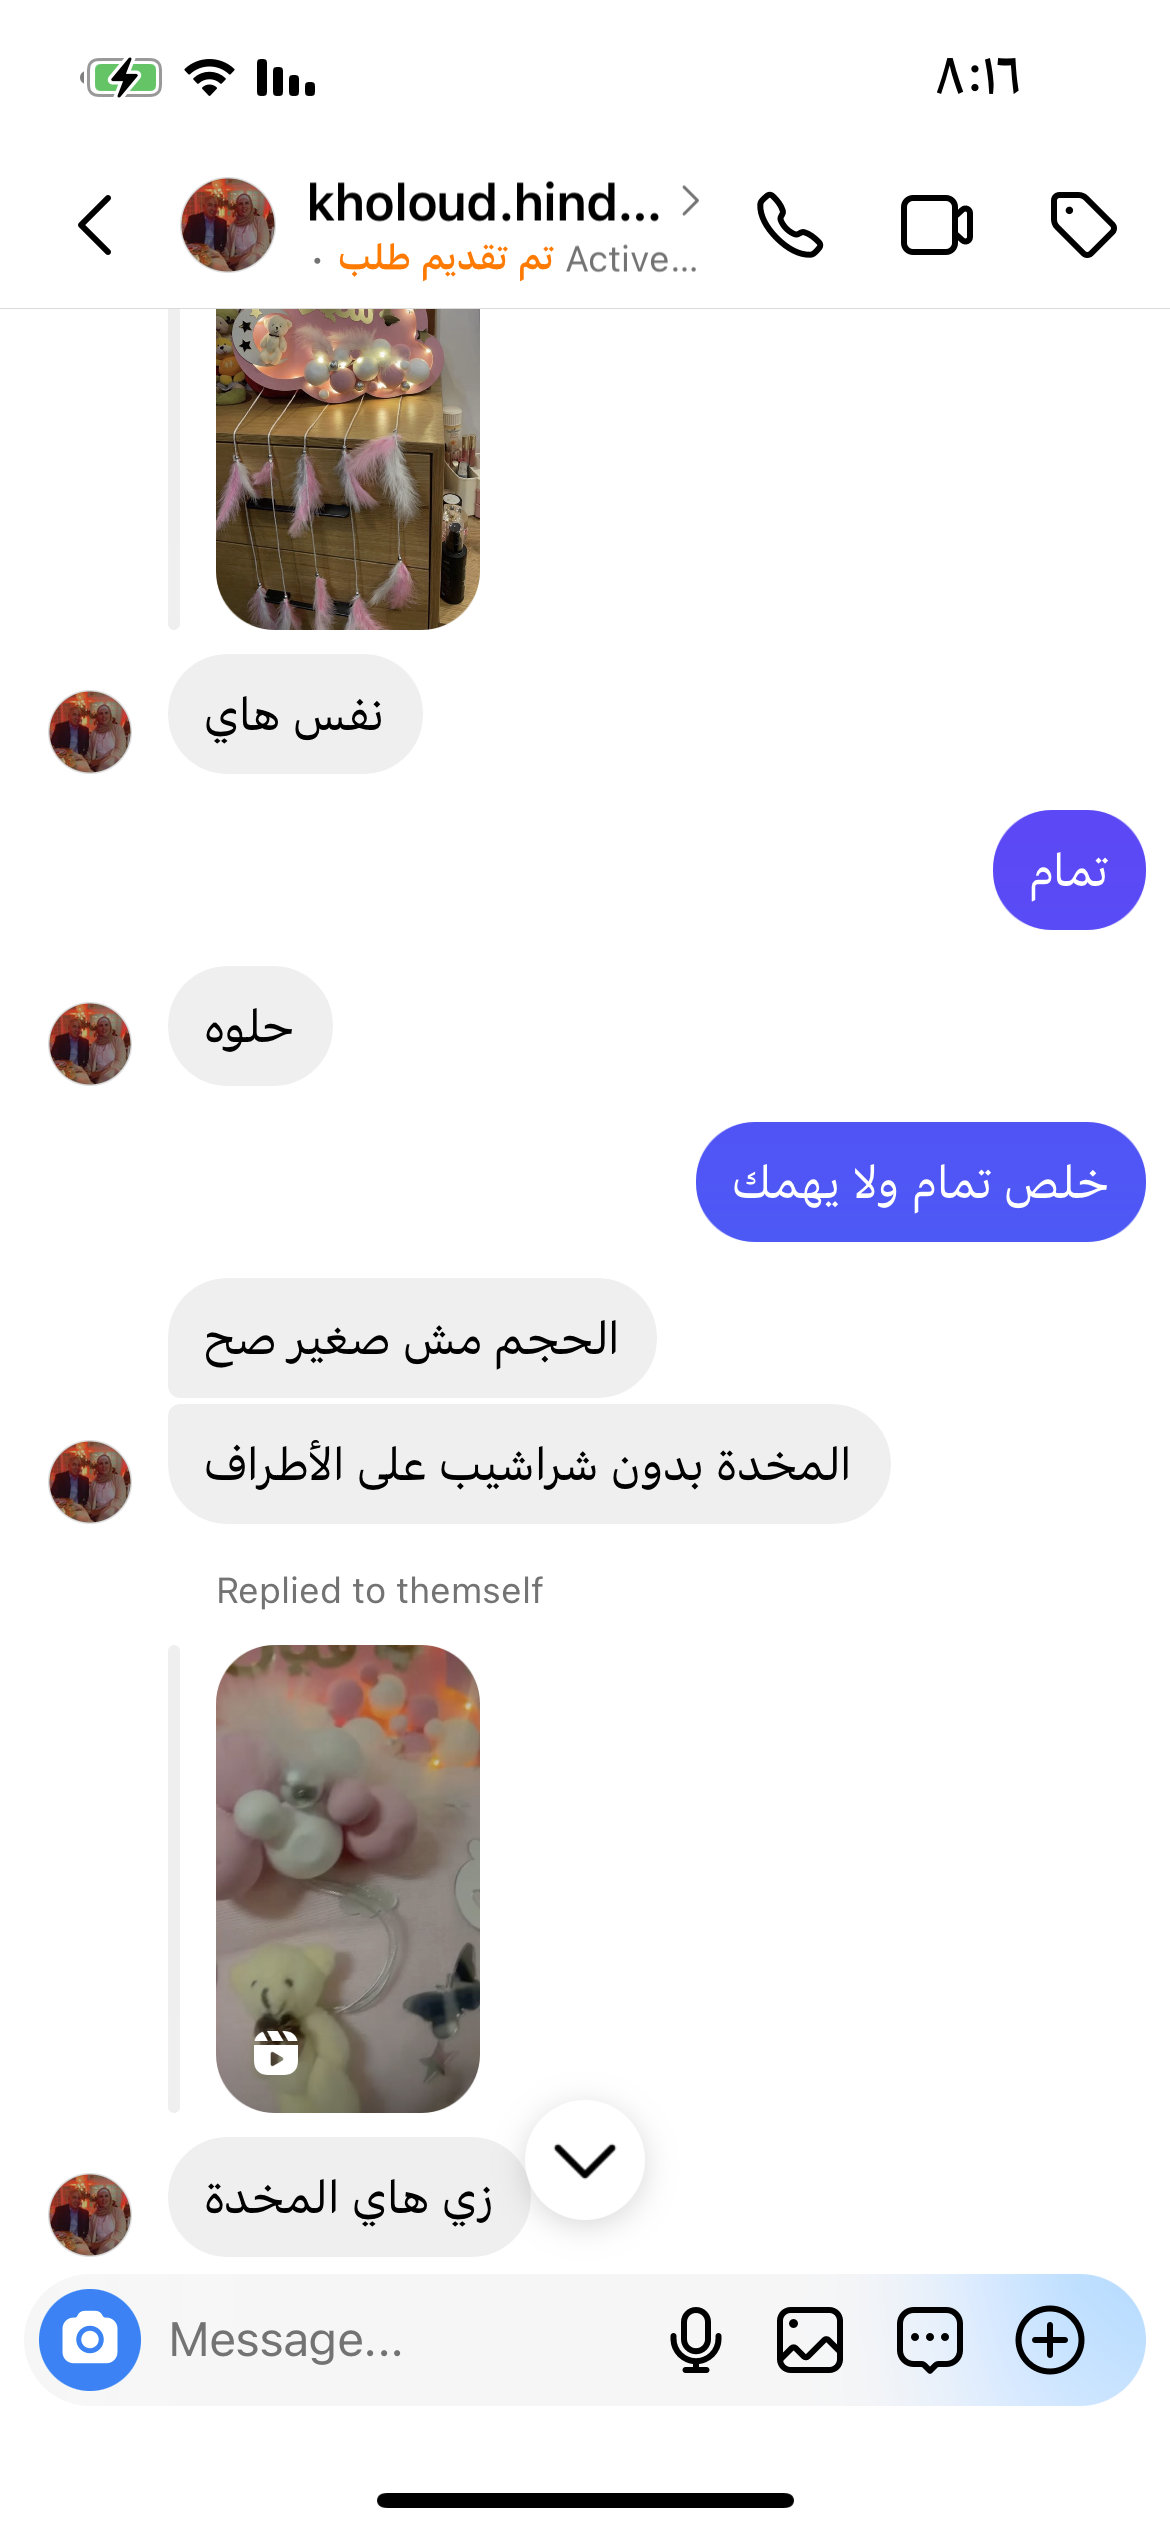1170x2532 pixels.
Task: Open saved replies speech bubble icon
Action: [x=930, y=2340]
